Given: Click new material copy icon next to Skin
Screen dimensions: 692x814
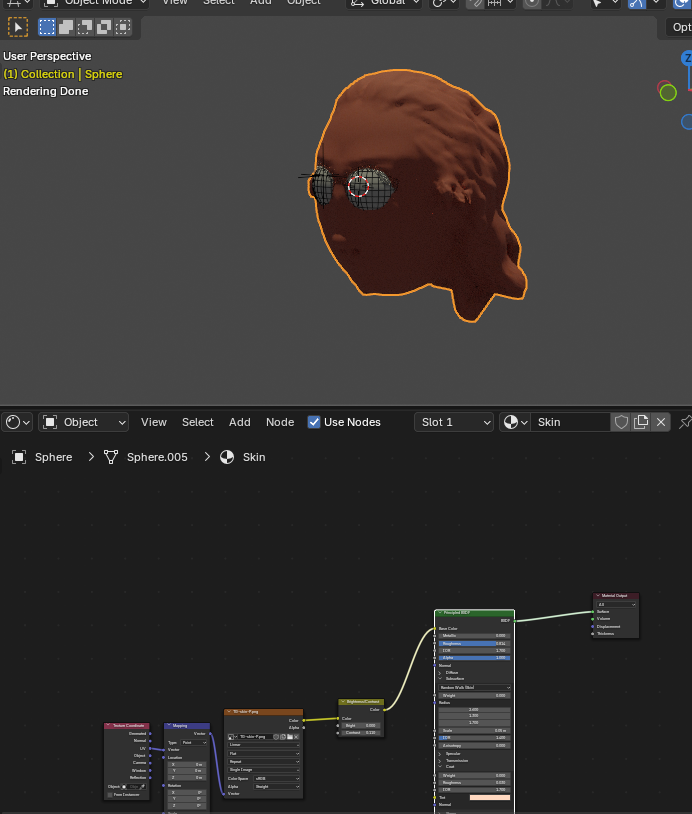Looking at the screenshot, I should [x=641, y=422].
